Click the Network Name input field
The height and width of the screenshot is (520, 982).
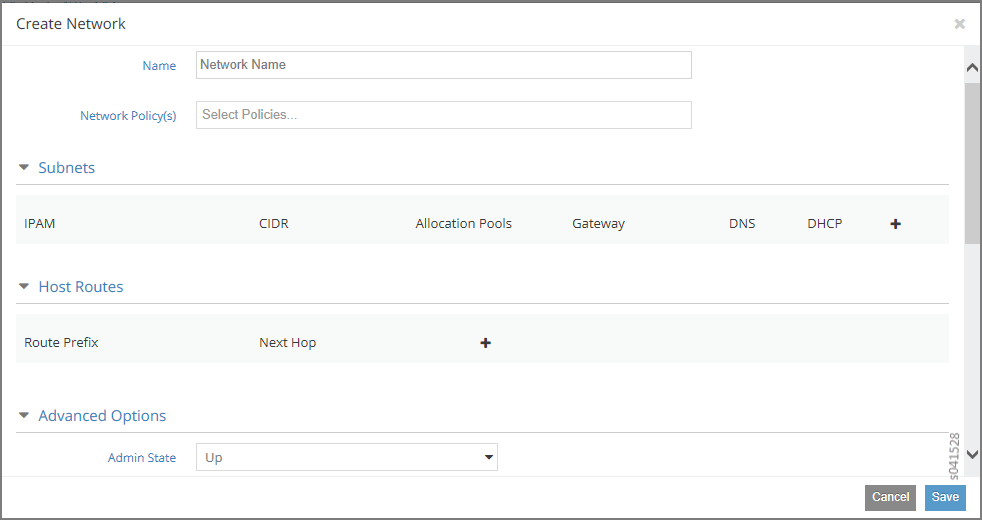pyautogui.click(x=443, y=65)
